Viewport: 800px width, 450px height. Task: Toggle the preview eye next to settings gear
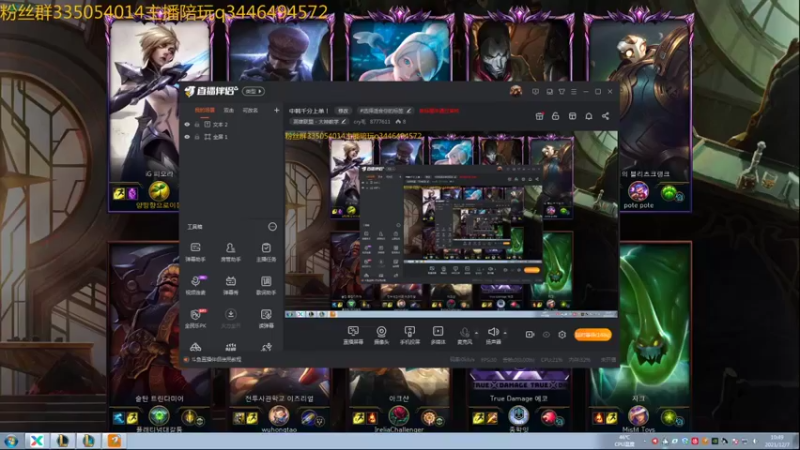(546, 335)
